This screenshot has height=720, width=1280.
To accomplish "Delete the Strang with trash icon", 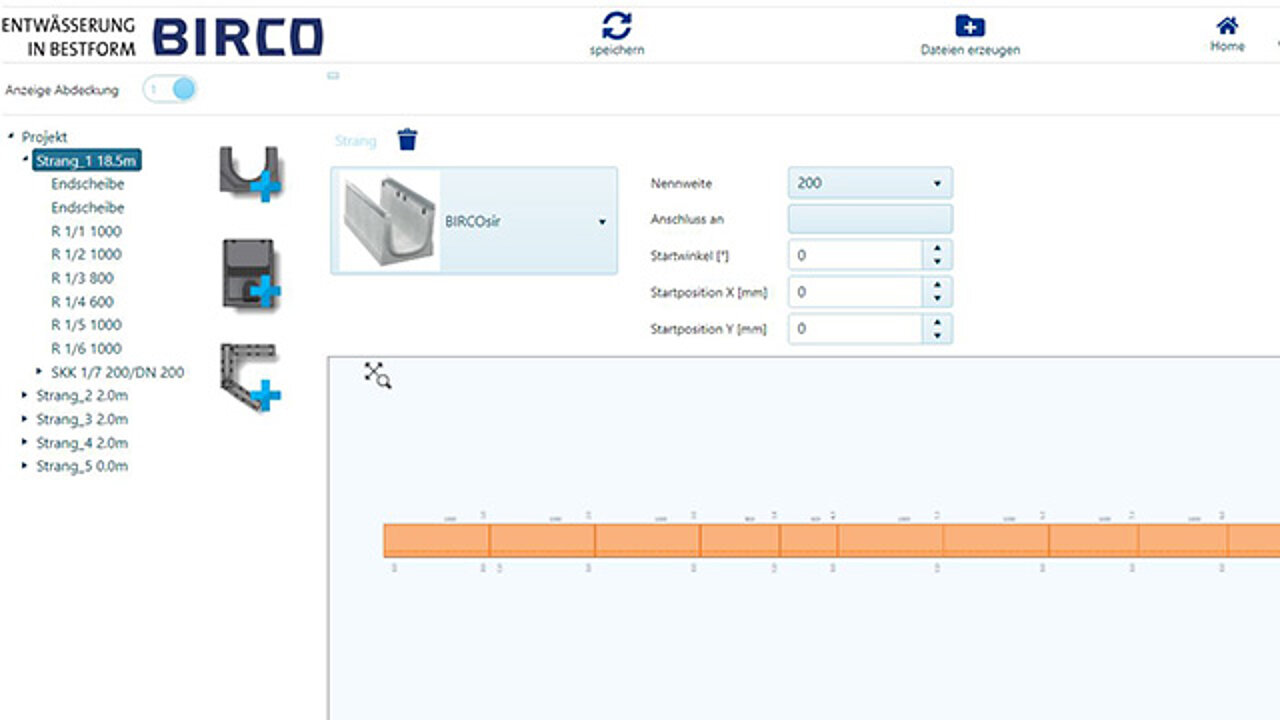I will (407, 140).
